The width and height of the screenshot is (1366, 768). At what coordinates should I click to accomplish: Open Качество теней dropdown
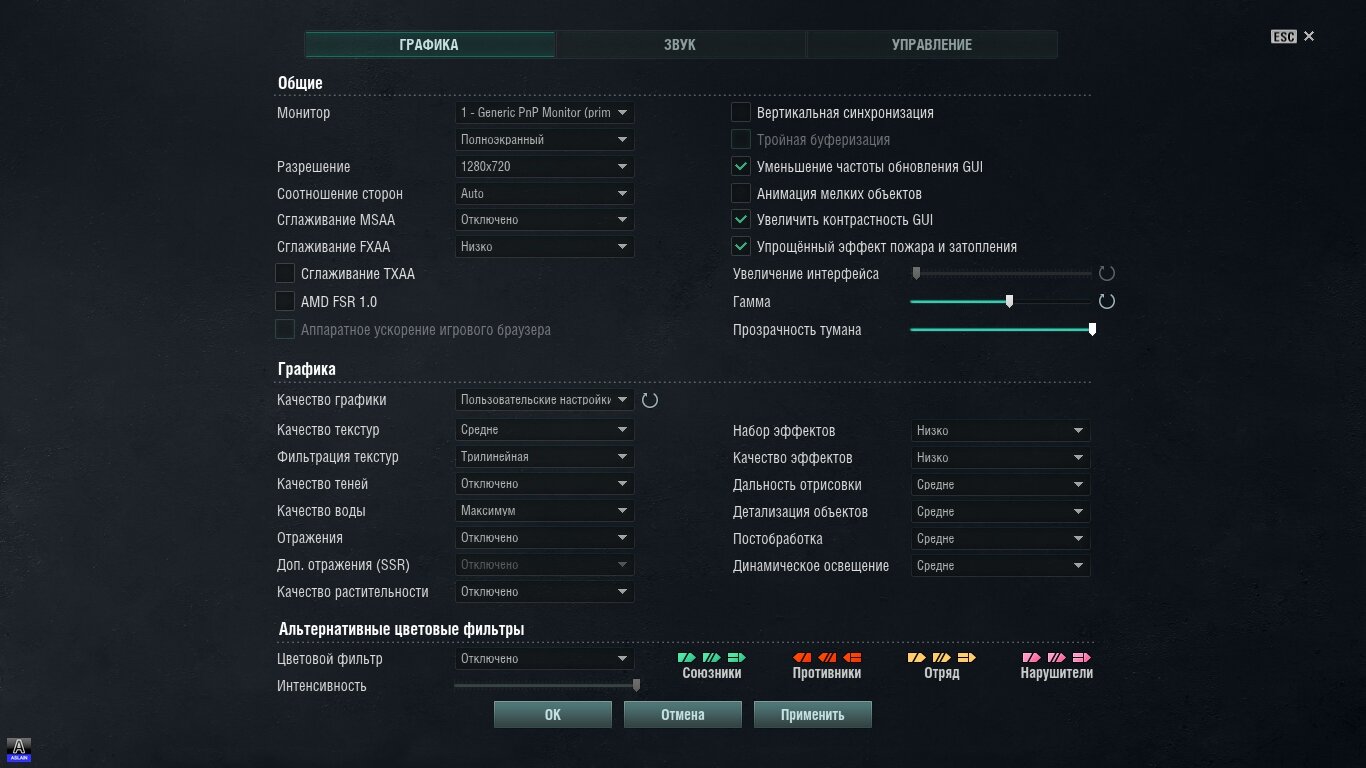545,484
